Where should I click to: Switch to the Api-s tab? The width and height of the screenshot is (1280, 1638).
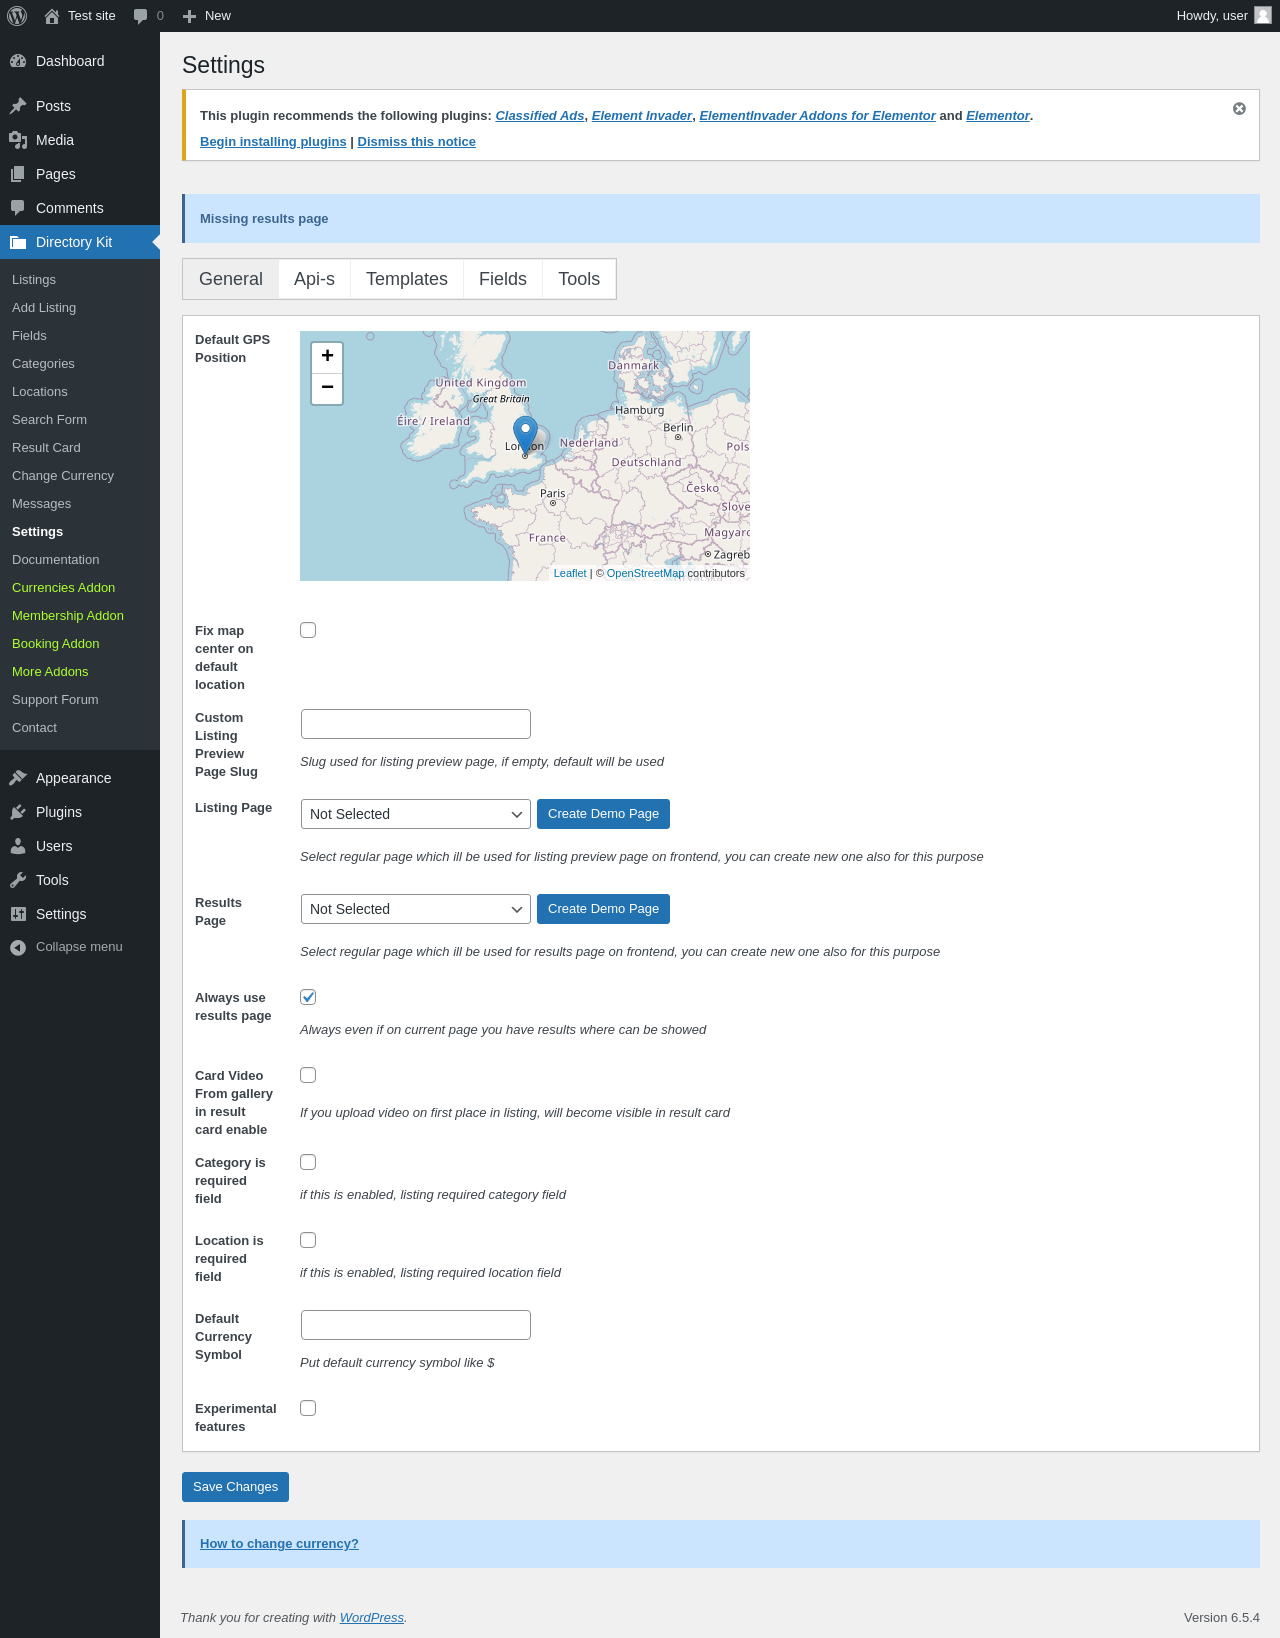(x=314, y=279)
